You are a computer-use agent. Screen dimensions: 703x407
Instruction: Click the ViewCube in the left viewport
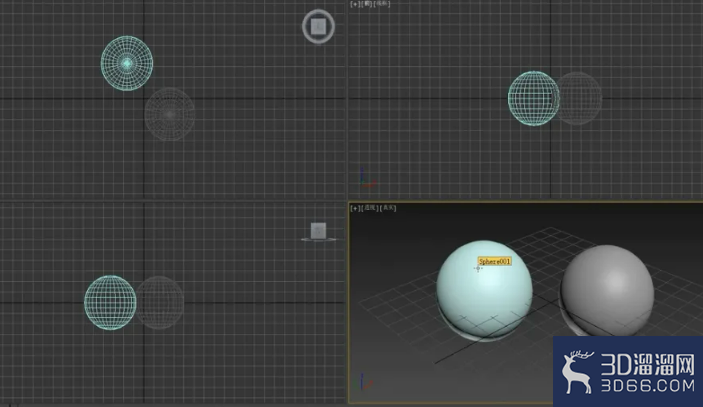pos(318,231)
